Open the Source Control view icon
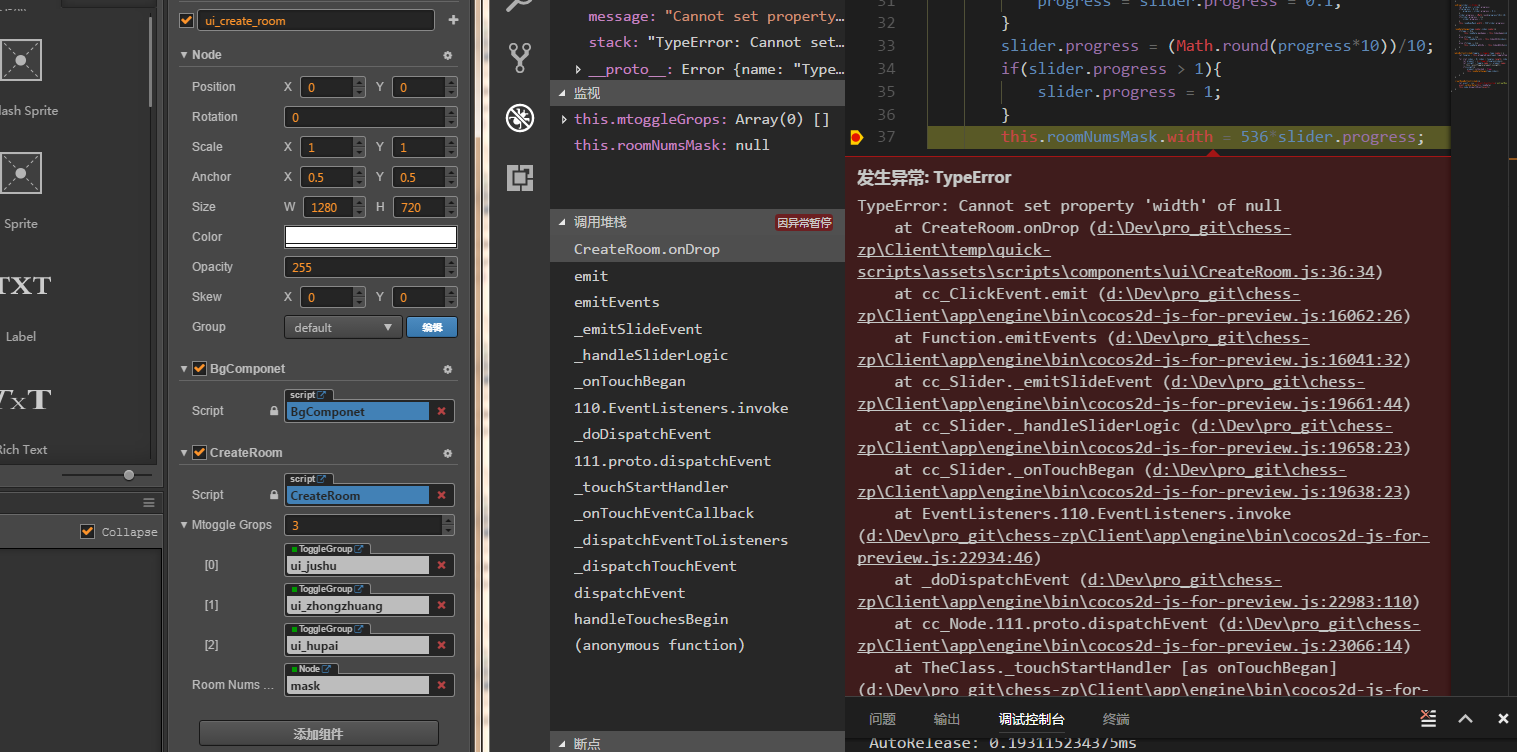1517x752 pixels. point(520,57)
